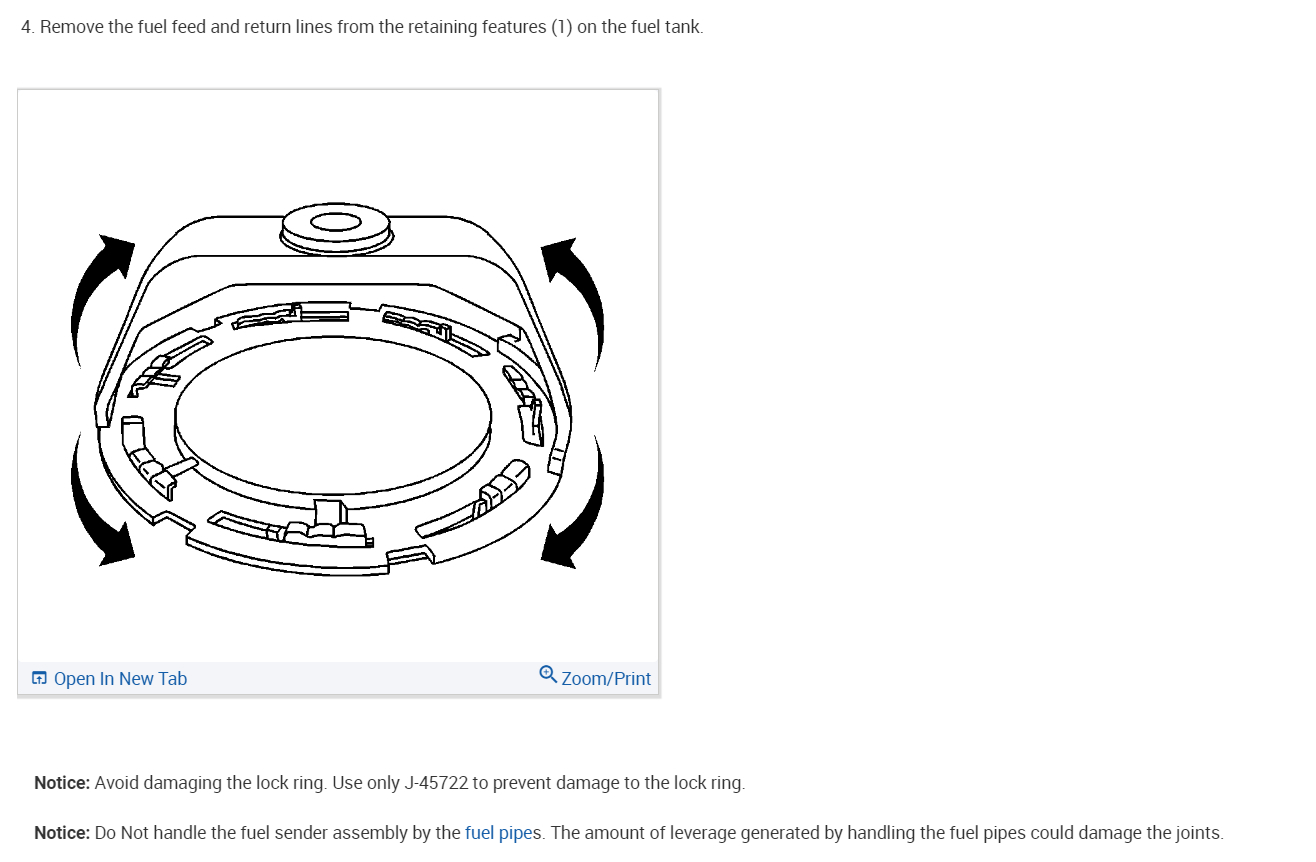Click the round cap atop the tank drawing
This screenshot has width=1316, height=862.
(336, 227)
